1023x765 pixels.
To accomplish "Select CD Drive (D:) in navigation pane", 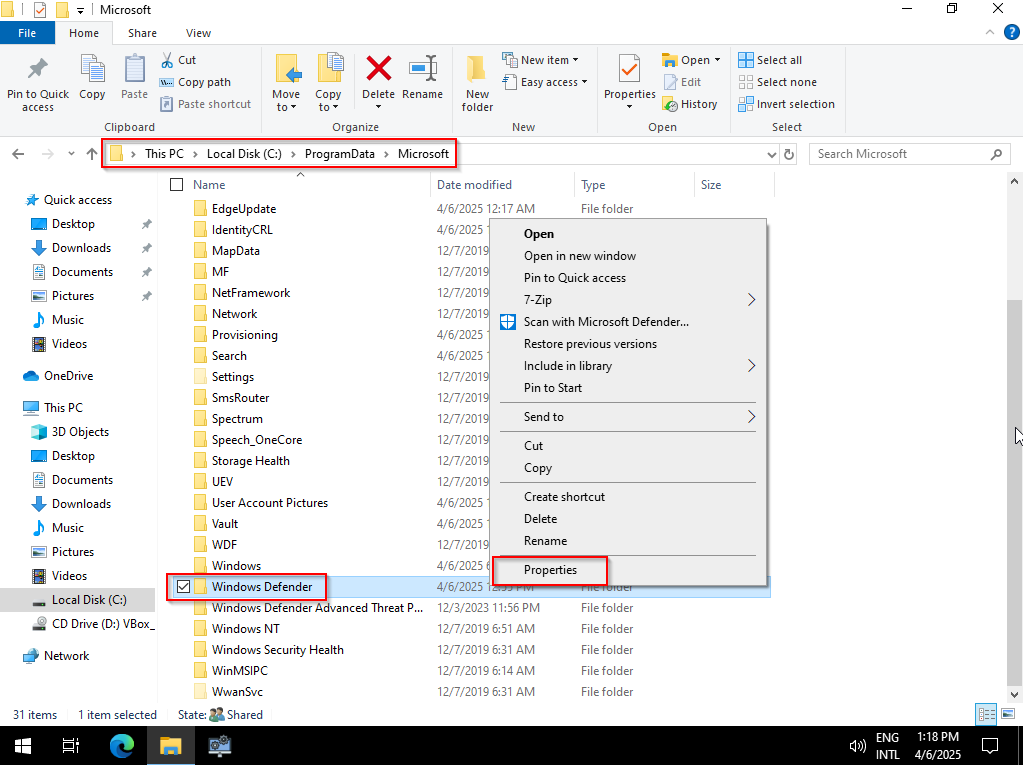I will tap(93, 624).
